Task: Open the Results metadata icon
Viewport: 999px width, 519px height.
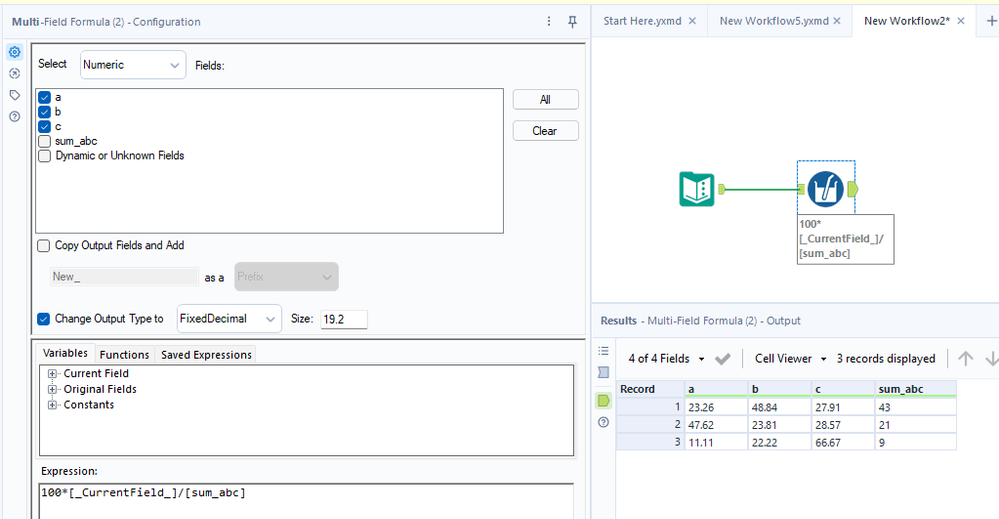Action: click(603, 373)
